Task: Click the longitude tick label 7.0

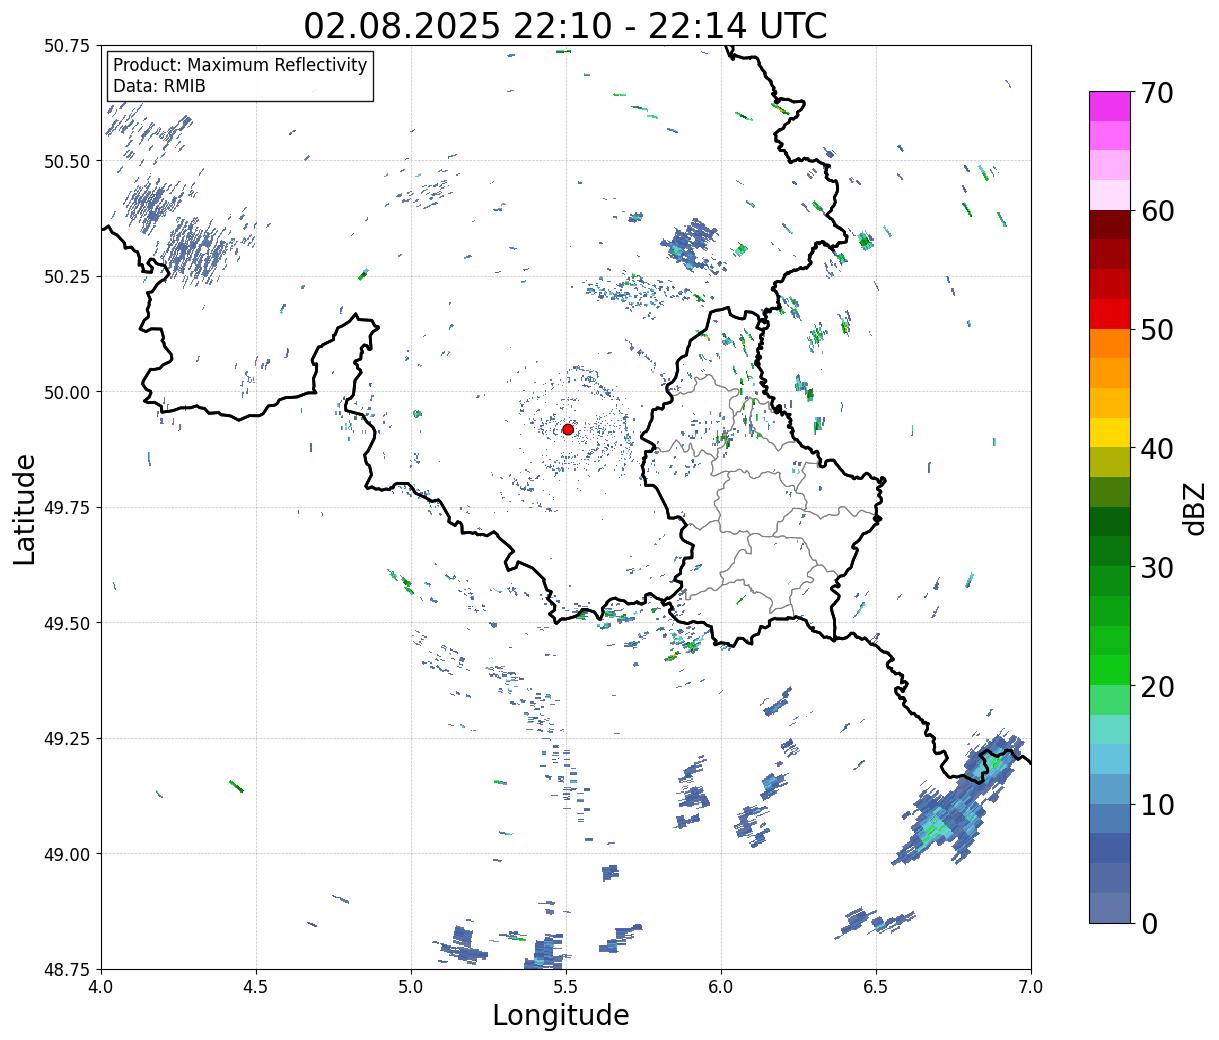Action: click(x=1031, y=986)
